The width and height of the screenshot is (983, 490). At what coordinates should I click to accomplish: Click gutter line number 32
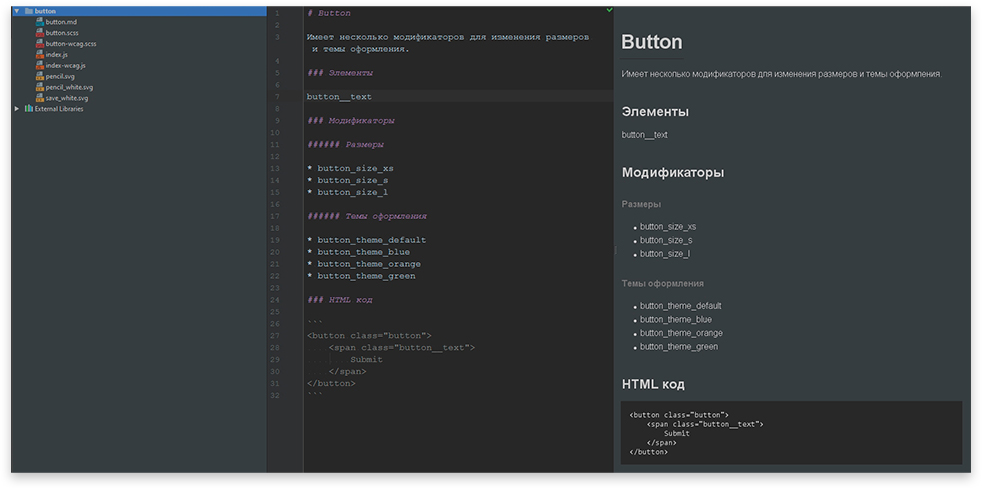pos(275,395)
